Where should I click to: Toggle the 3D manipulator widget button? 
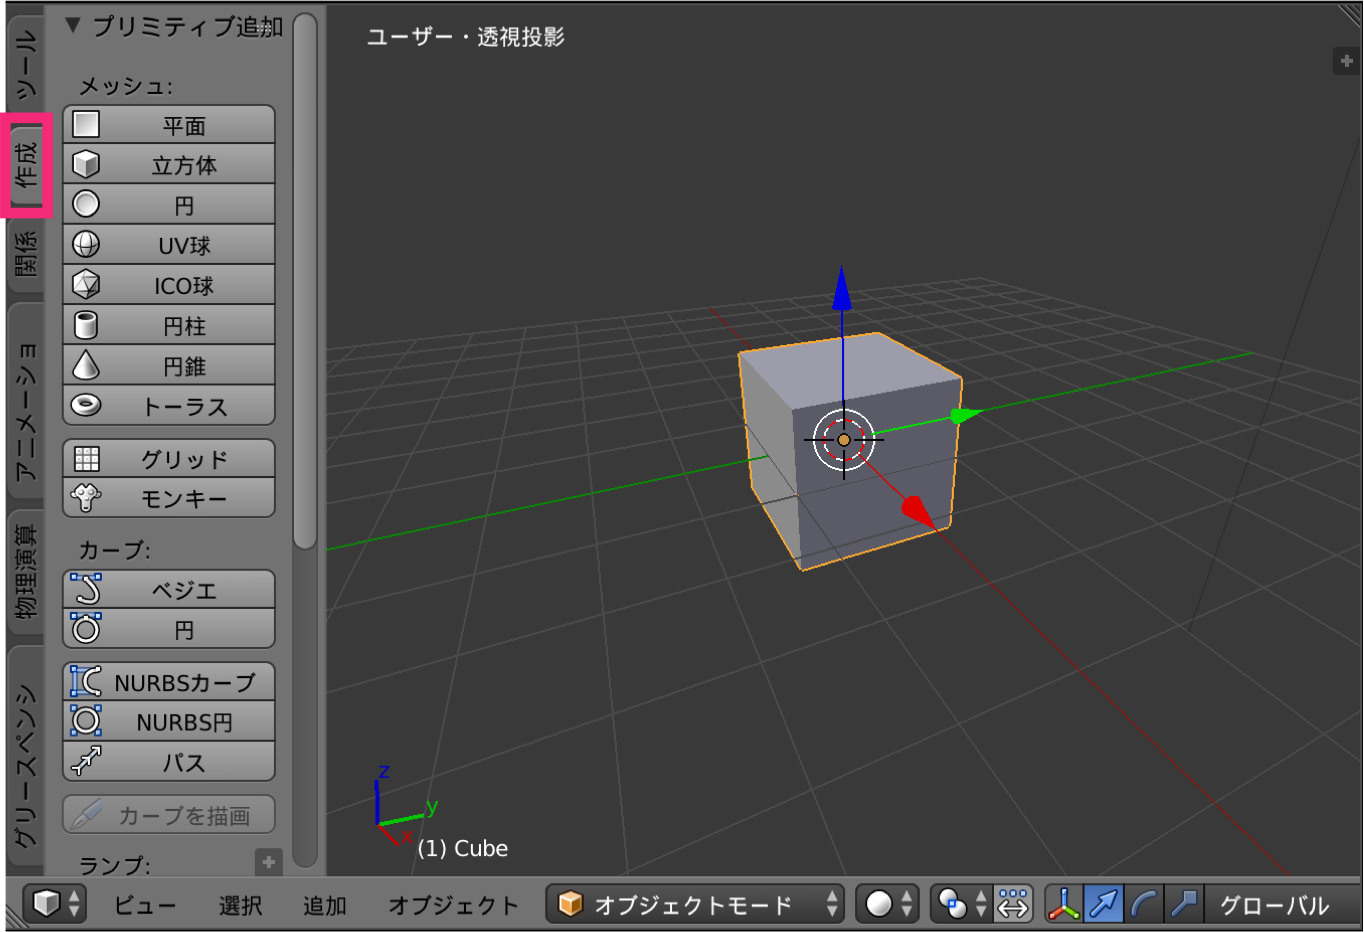pos(1063,904)
